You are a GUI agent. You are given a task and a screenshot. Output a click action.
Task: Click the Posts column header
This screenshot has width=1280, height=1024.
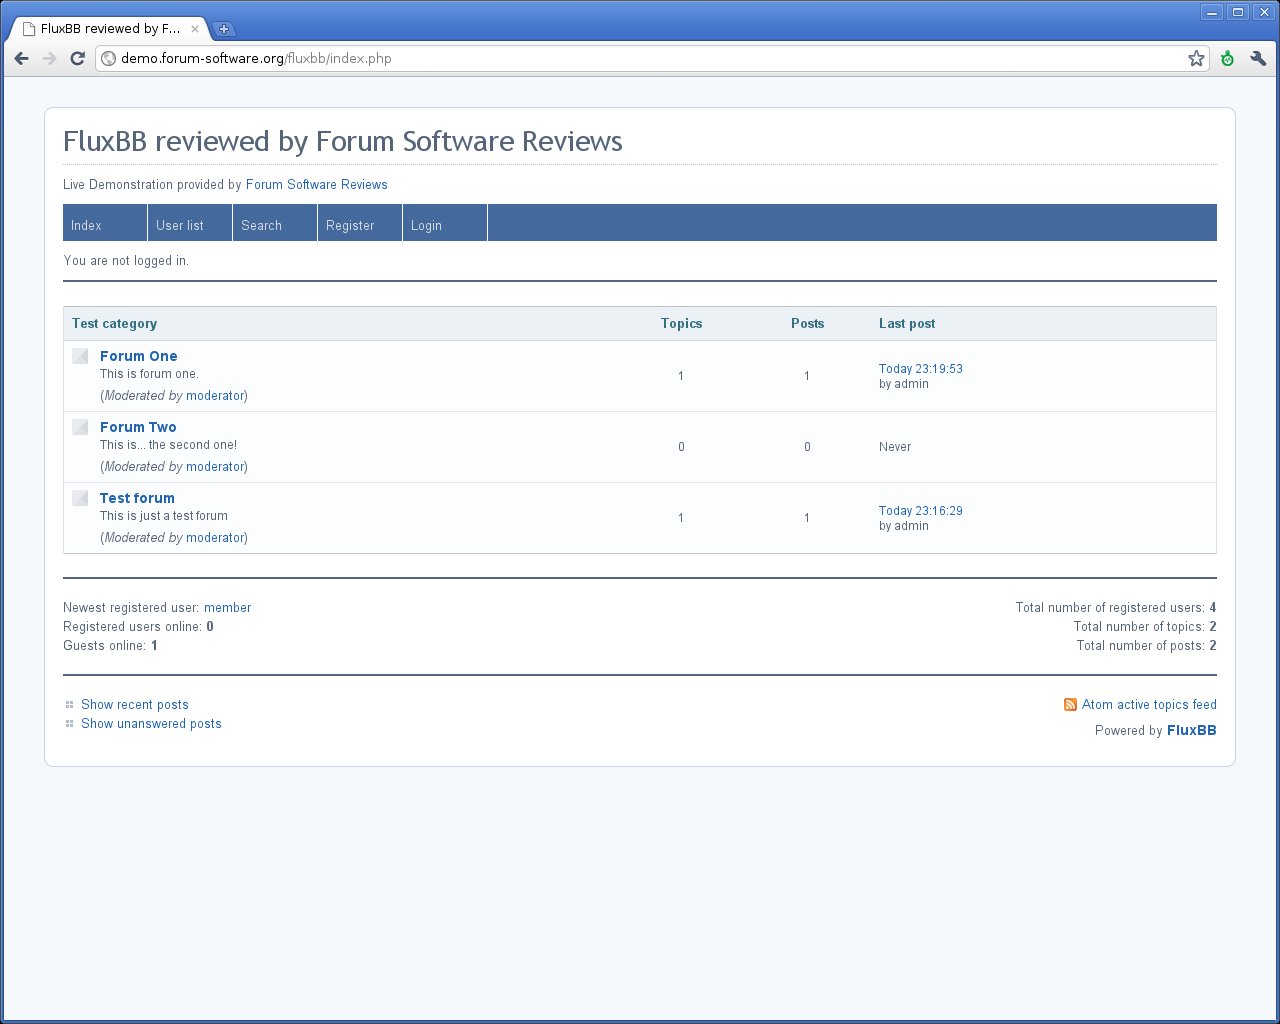807,324
